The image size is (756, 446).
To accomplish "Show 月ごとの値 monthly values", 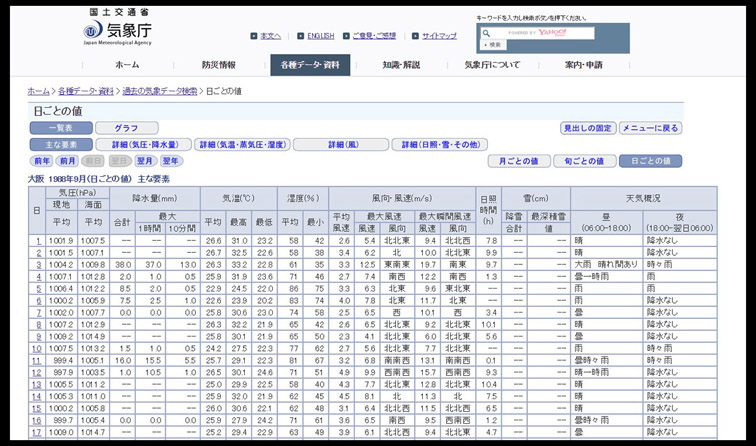I will pos(519,161).
